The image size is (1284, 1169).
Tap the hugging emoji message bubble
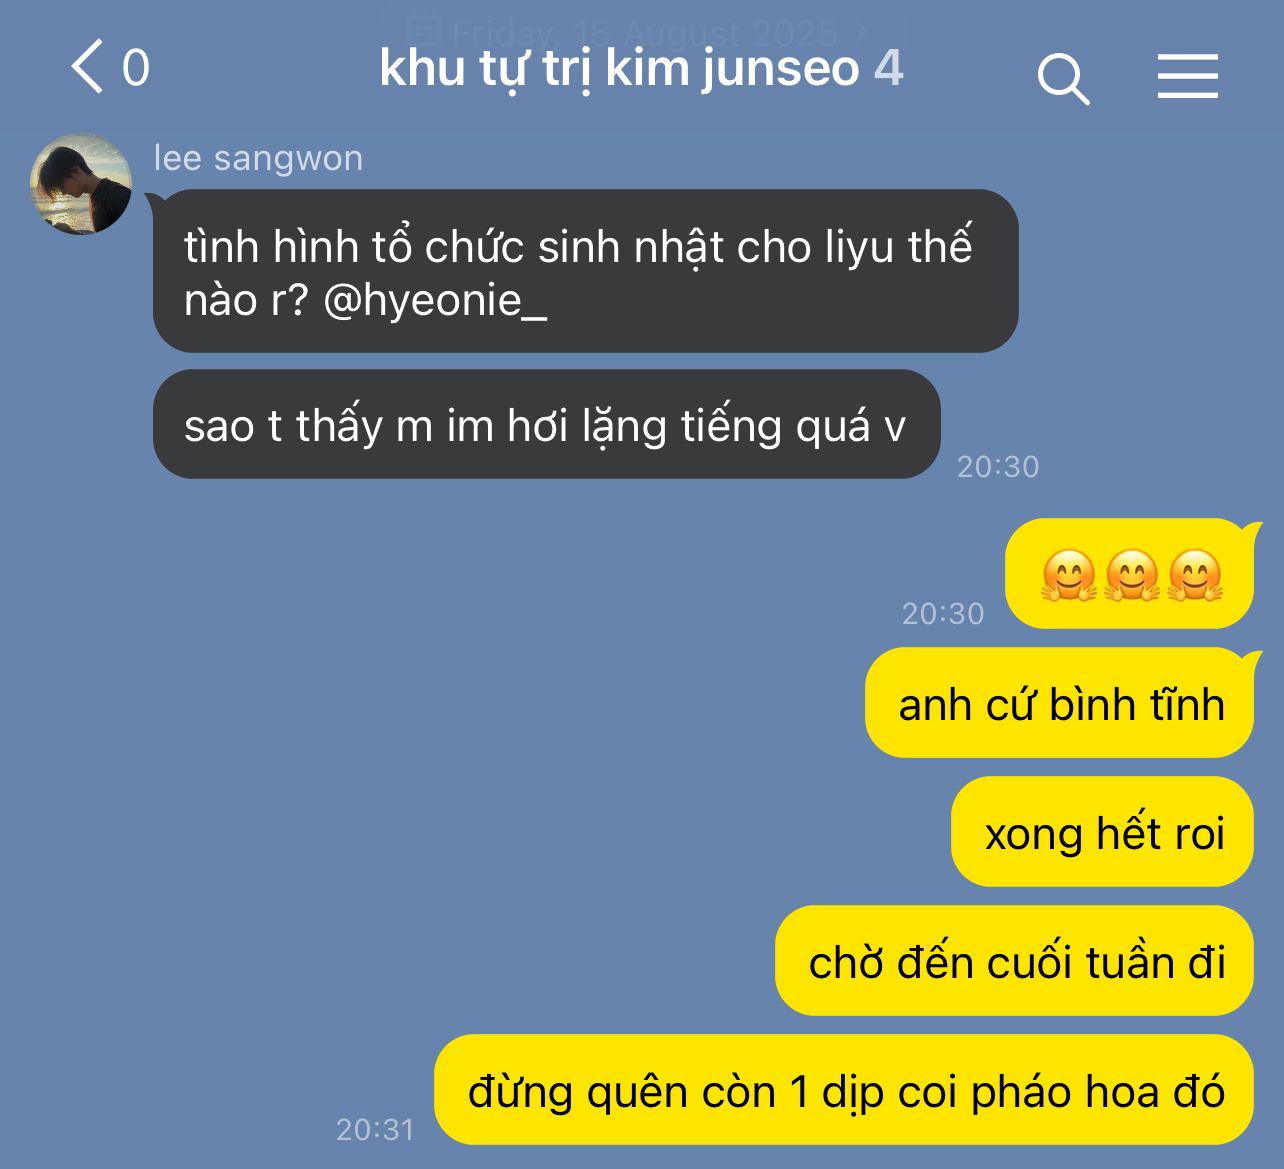[1129, 573]
